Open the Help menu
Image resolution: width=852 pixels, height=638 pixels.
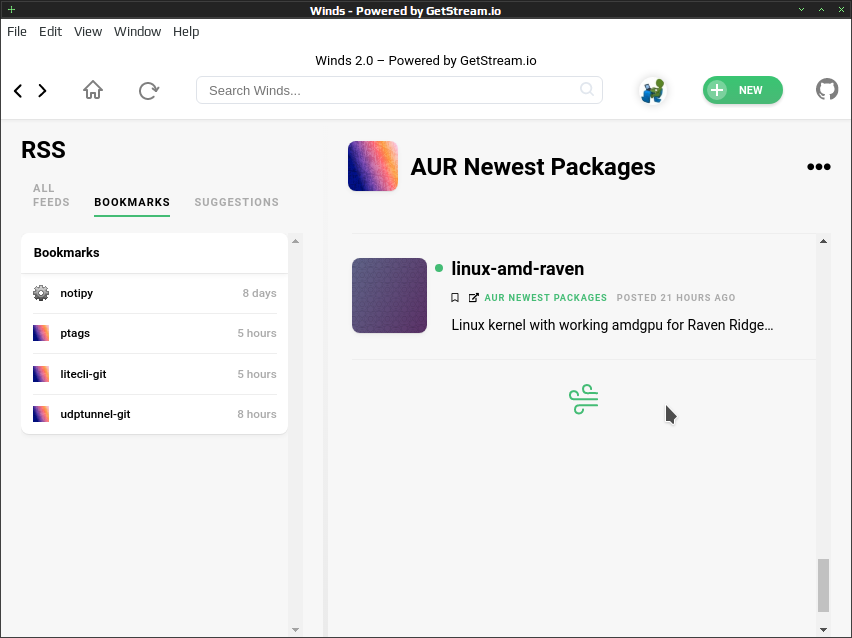[x=186, y=32]
